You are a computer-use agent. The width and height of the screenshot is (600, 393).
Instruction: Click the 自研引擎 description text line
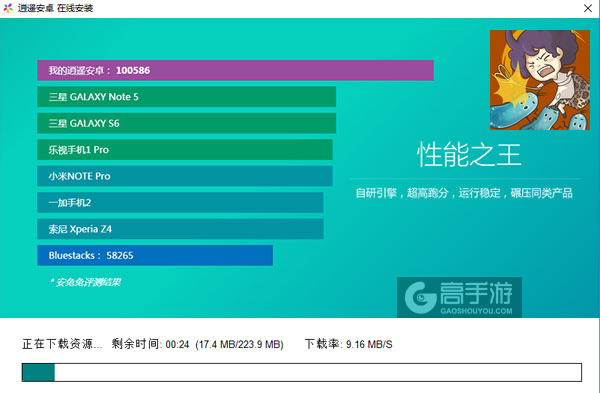[x=464, y=193]
